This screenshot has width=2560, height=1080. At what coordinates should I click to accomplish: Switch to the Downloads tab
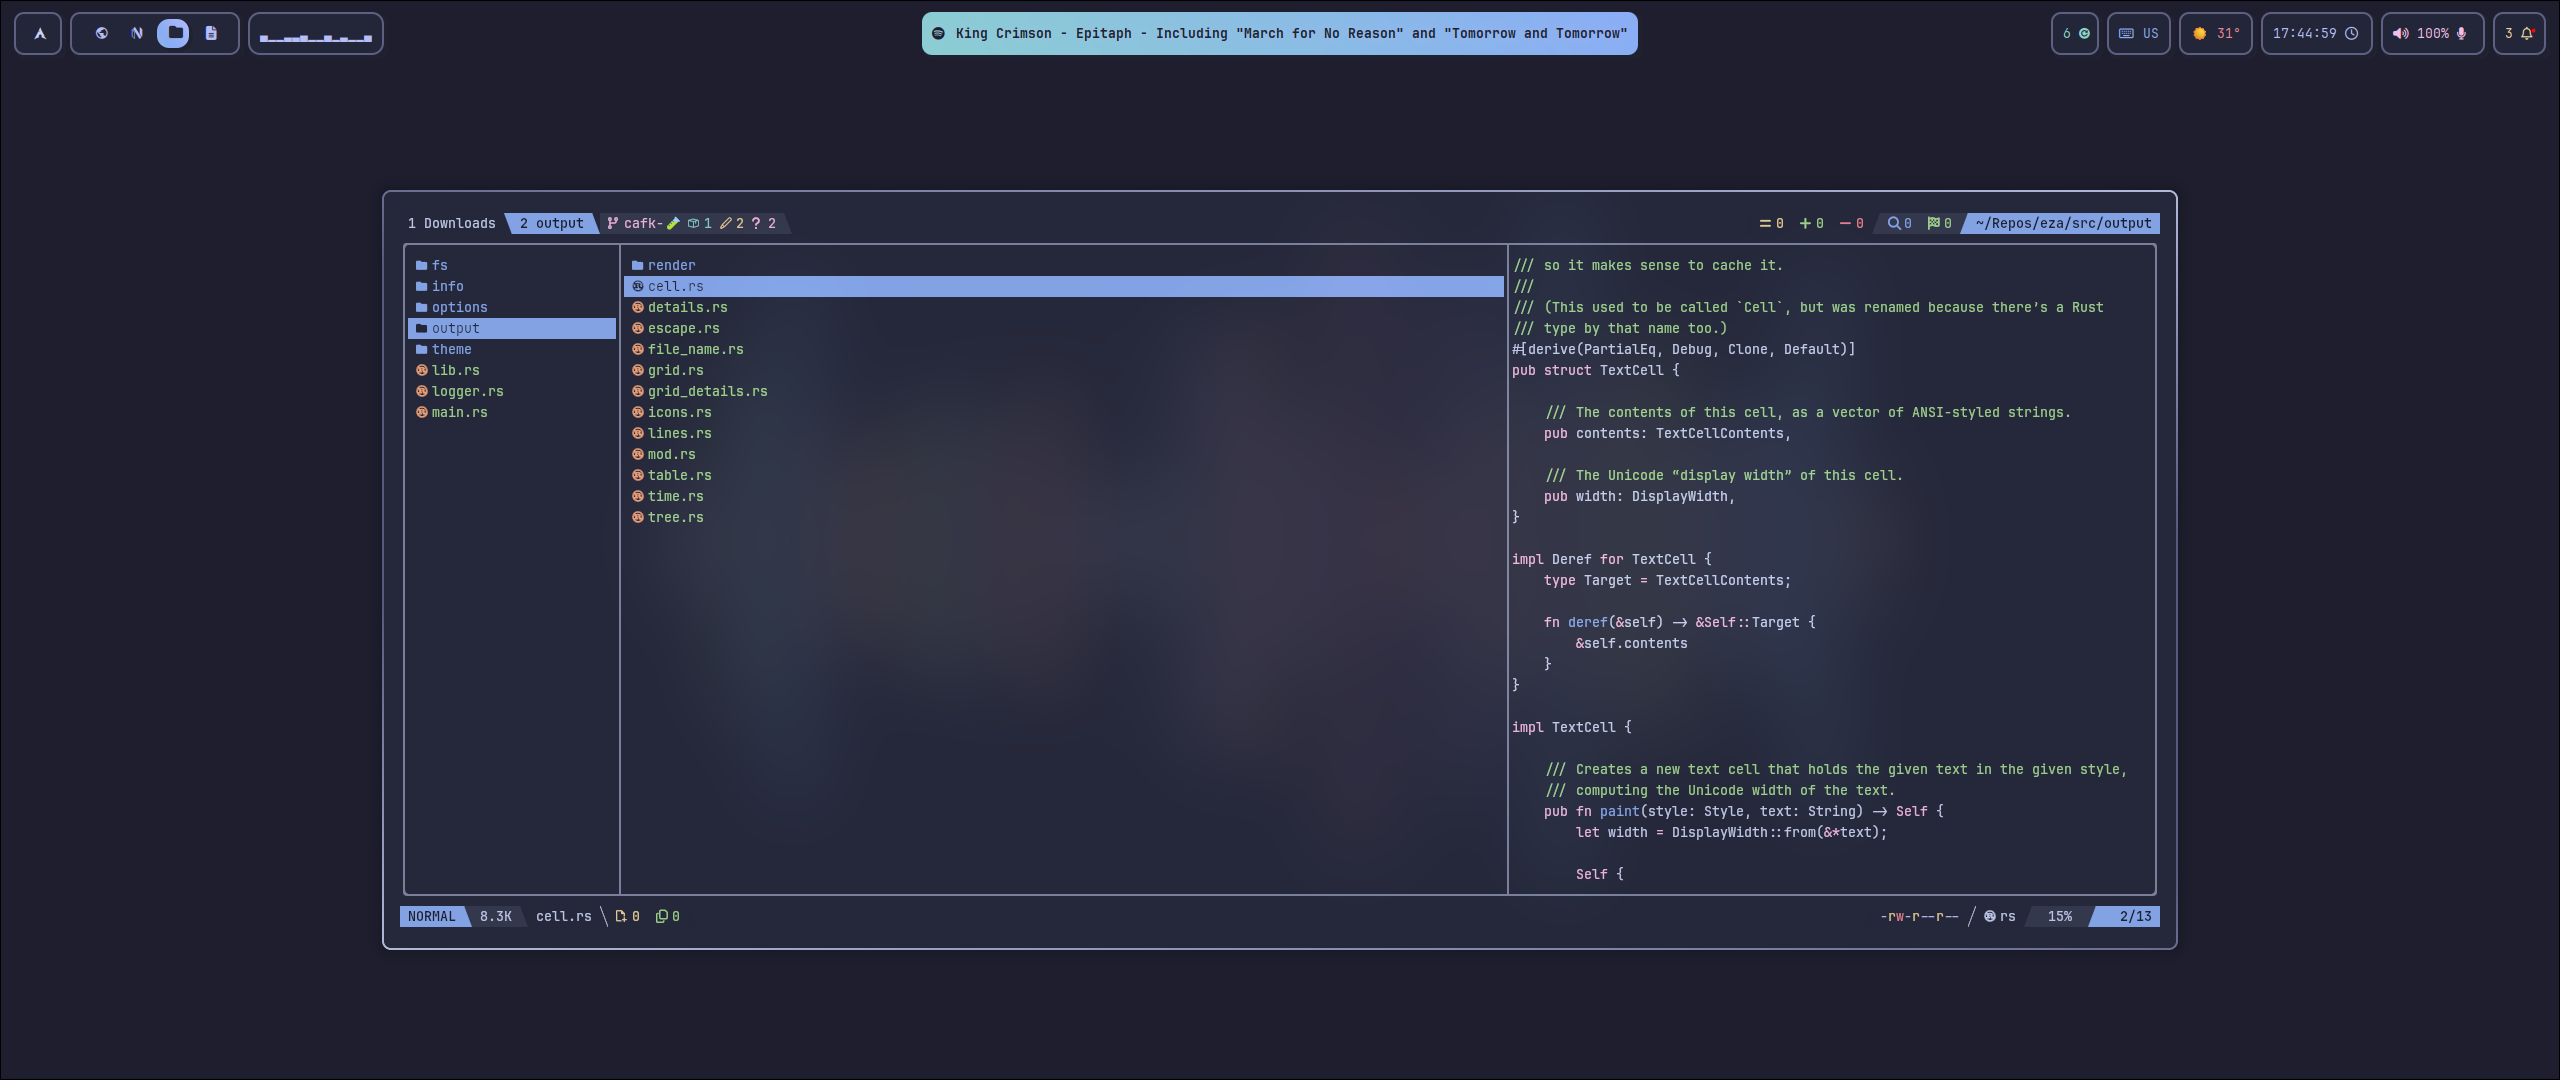(451, 223)
